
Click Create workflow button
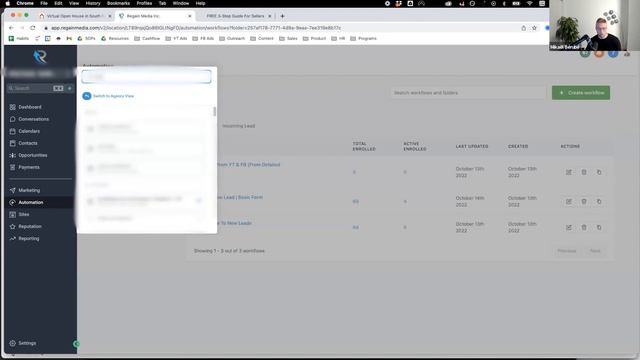(581, 93)
